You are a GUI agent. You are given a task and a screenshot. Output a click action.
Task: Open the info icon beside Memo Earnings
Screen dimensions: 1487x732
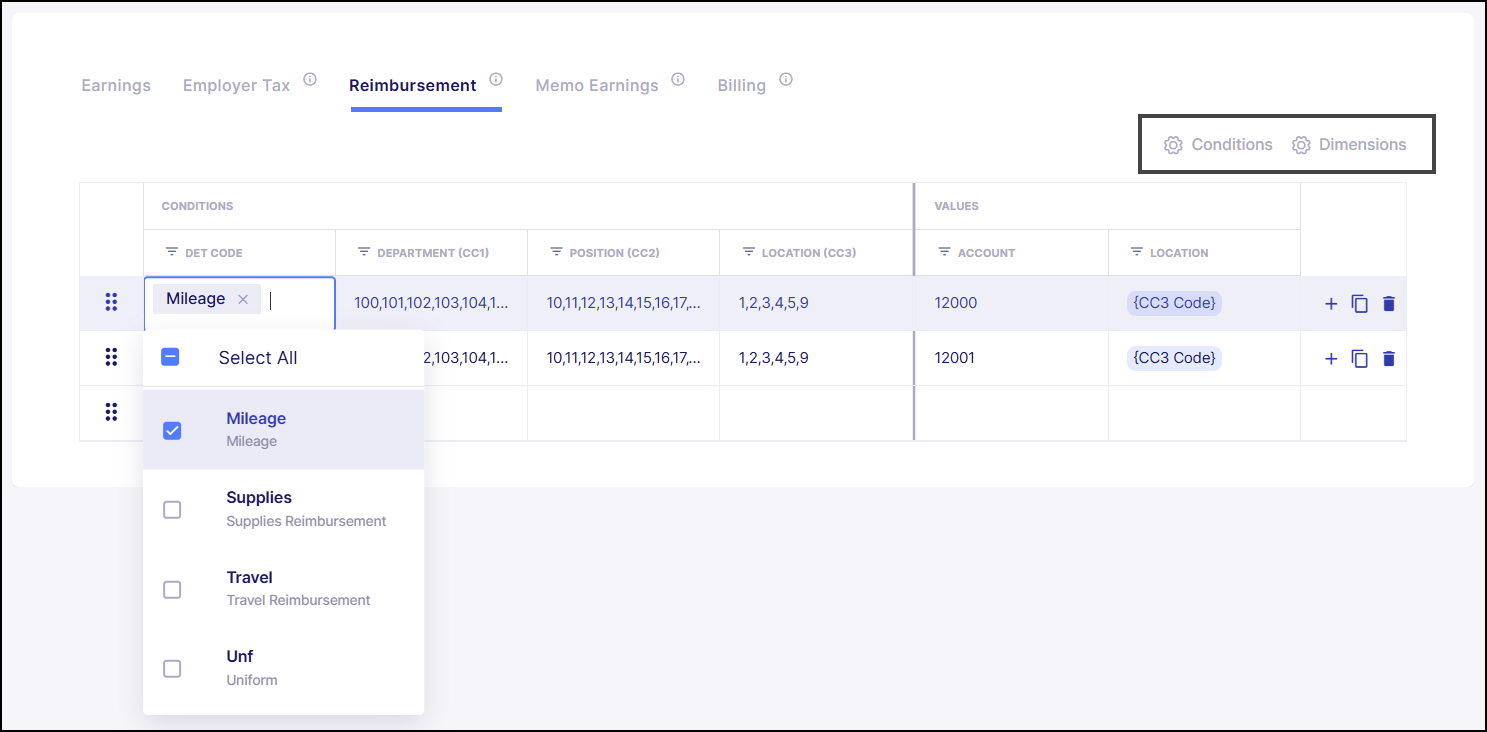coord(678,78)
